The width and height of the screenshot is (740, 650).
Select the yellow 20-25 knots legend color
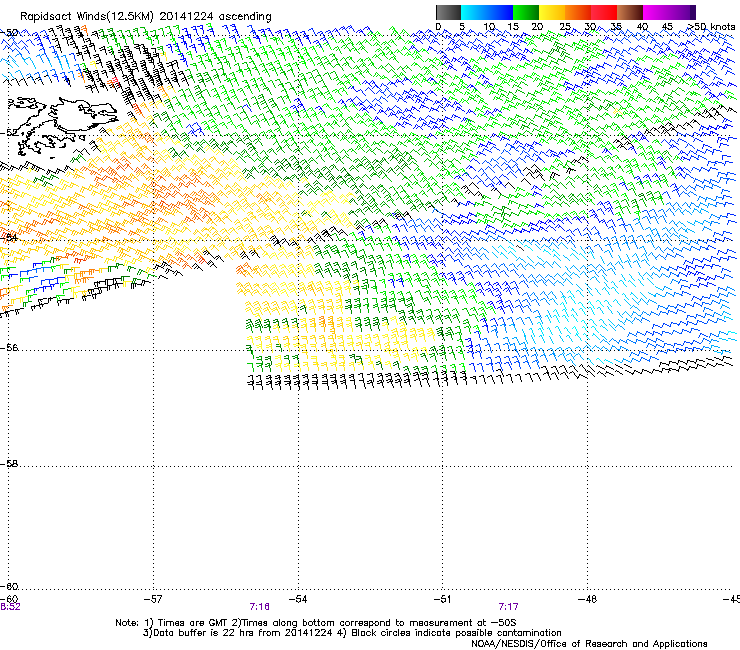pyautogui.click(x=552, y=12)
